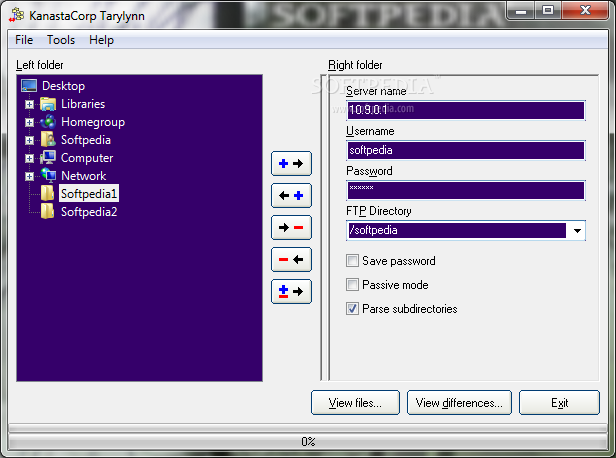616x458 pixels.
Task: Enable the Passive mode checkbox
Action: pyautogui.click(x=352, y=284)
